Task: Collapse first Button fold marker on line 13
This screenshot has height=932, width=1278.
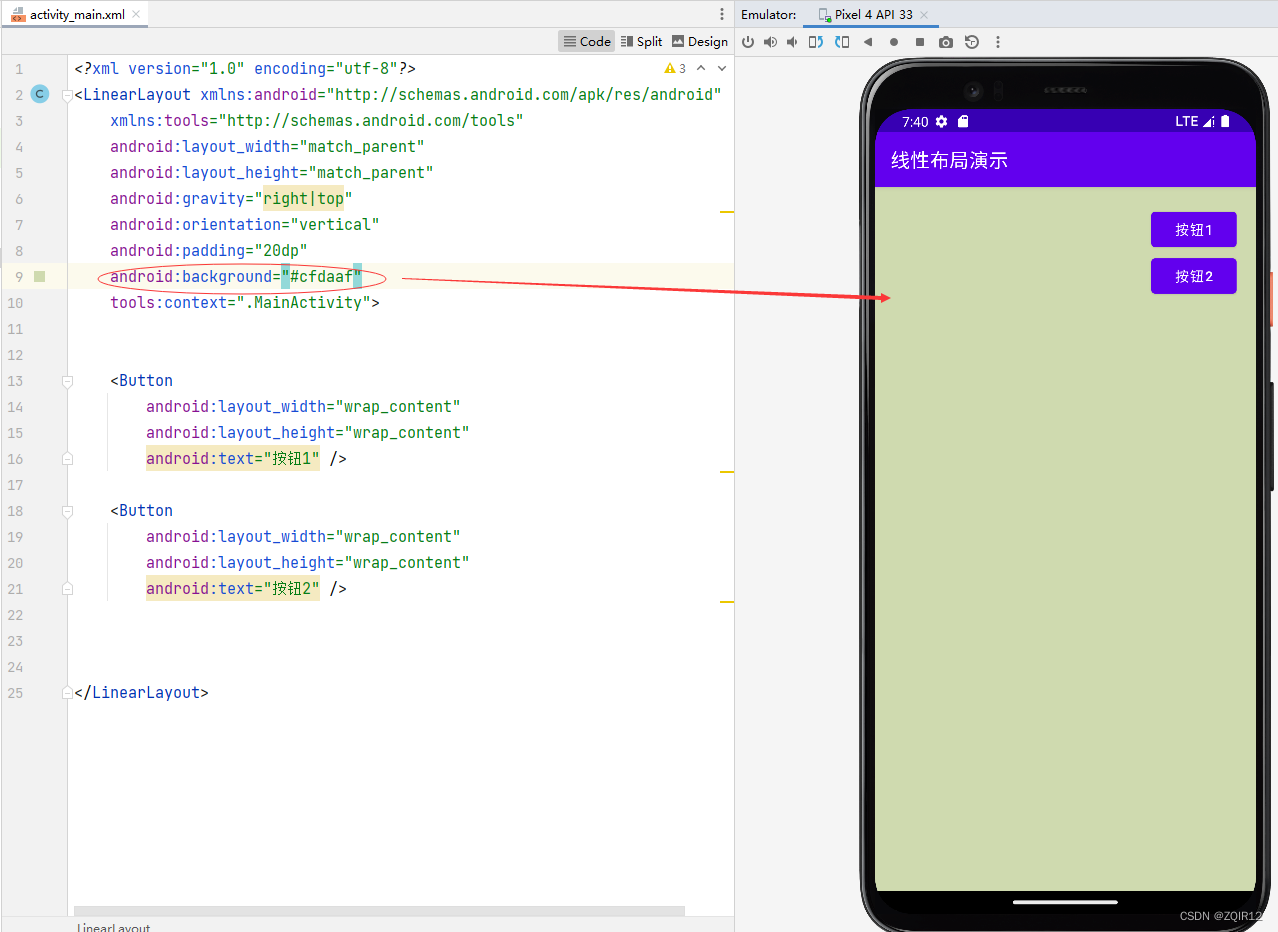Action: pos(67,381)
